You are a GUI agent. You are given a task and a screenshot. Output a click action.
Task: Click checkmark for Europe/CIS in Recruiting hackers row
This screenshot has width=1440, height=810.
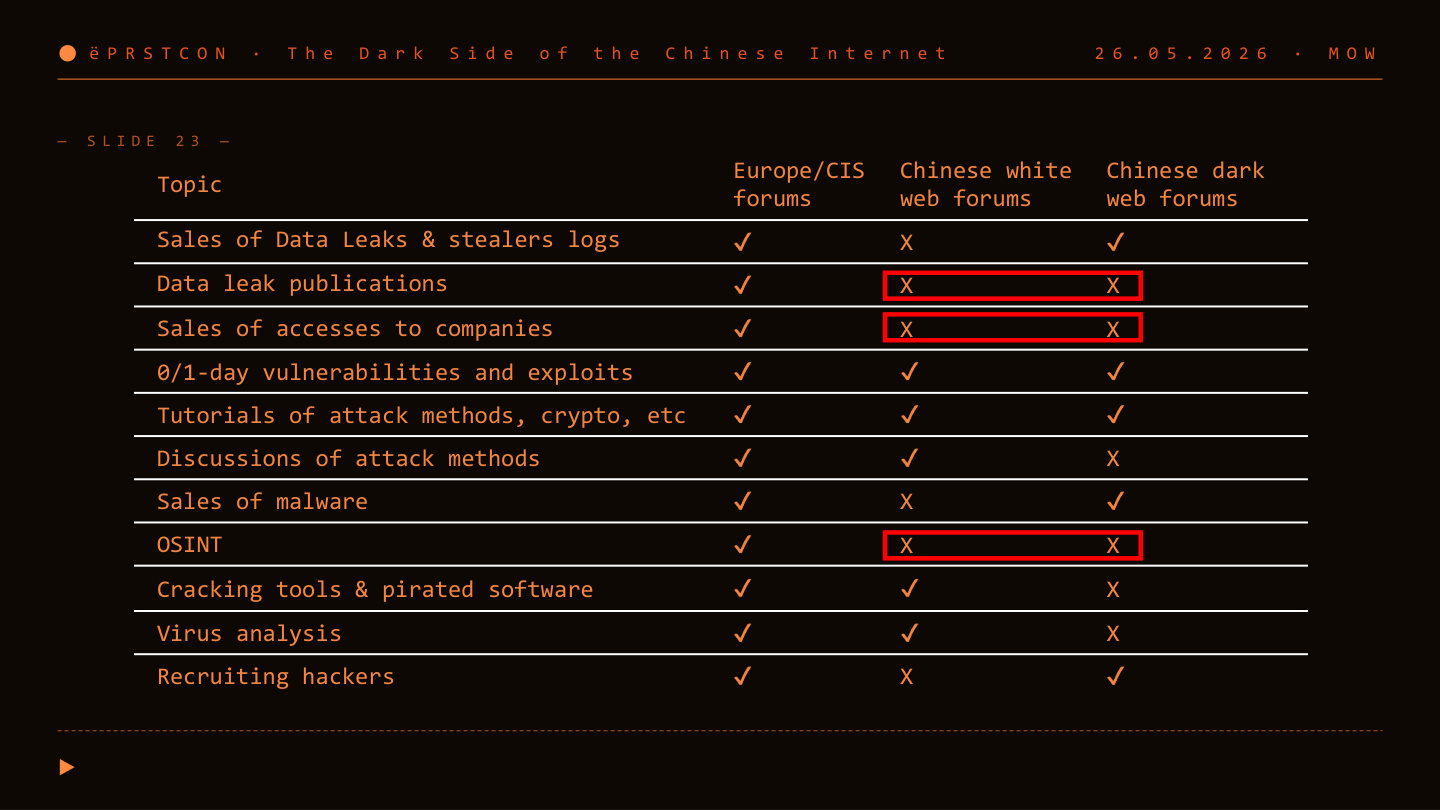742,677
